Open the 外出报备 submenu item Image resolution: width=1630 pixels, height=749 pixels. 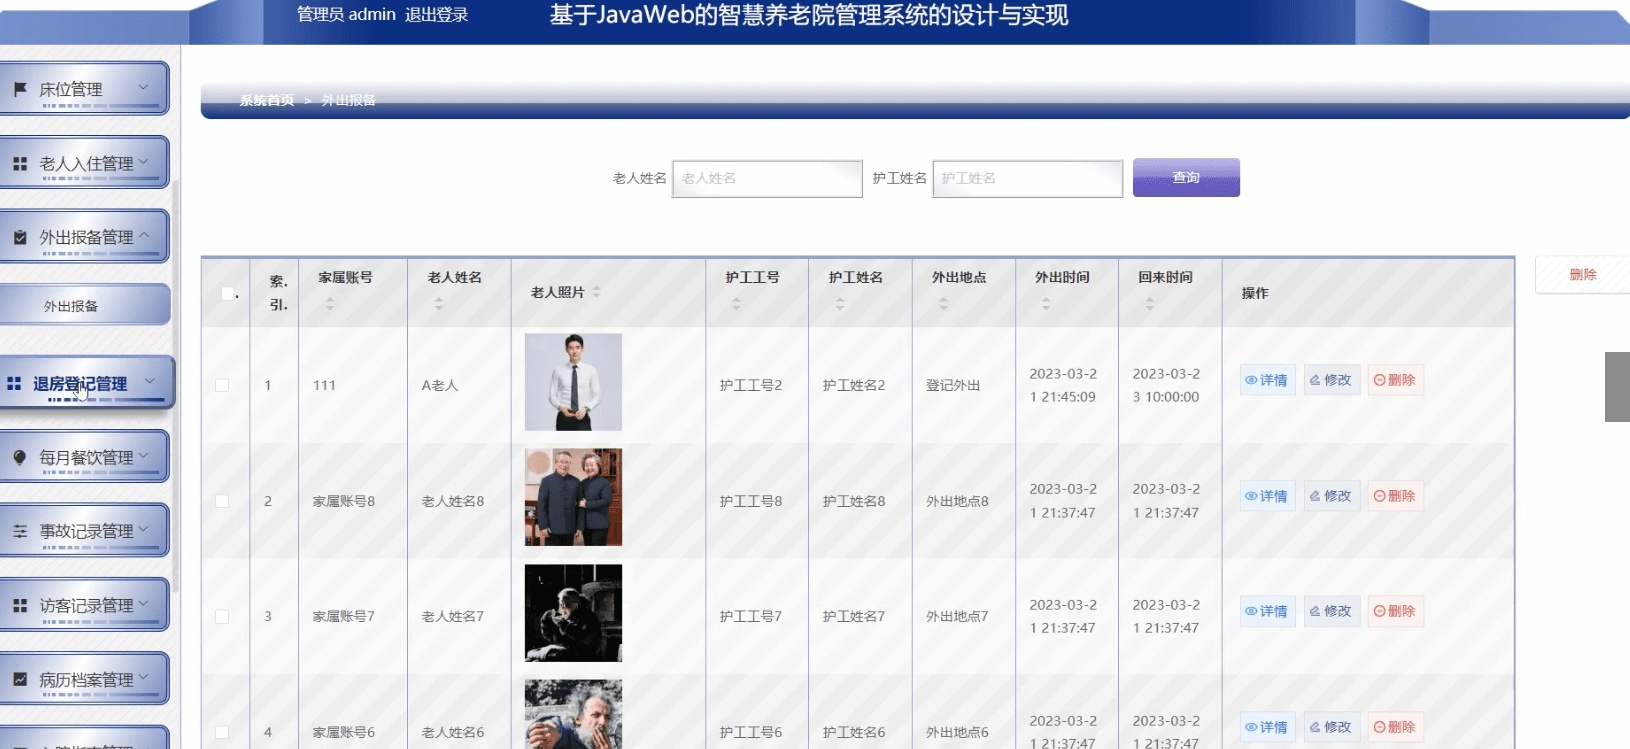[84, 305]
